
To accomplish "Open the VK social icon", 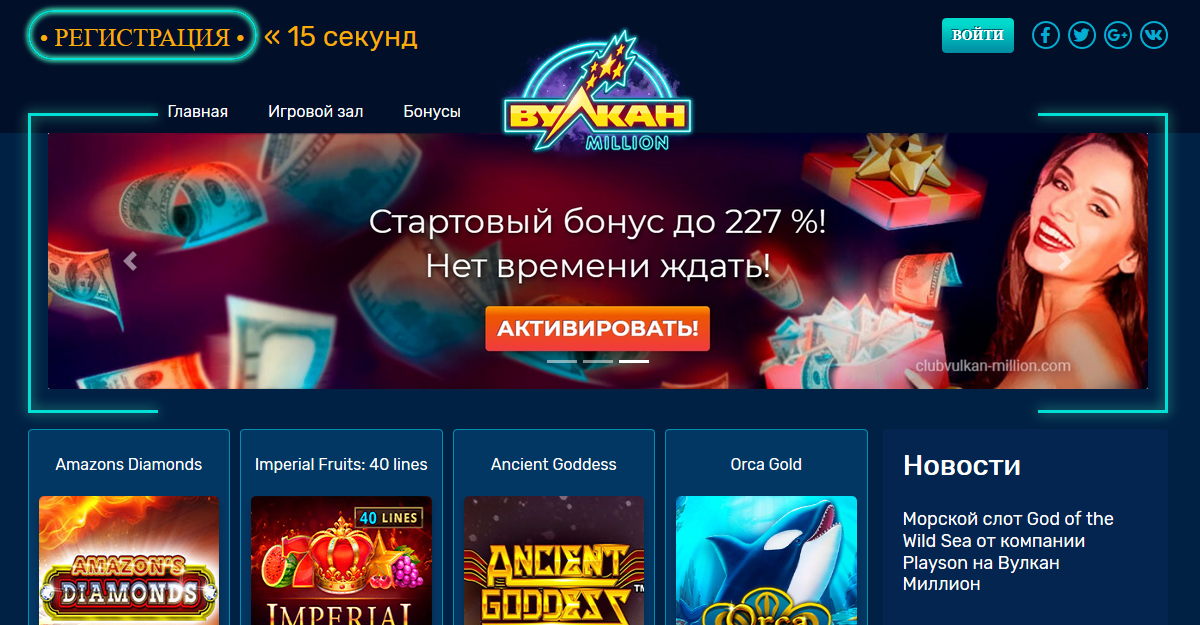I will coord(1154,35).
